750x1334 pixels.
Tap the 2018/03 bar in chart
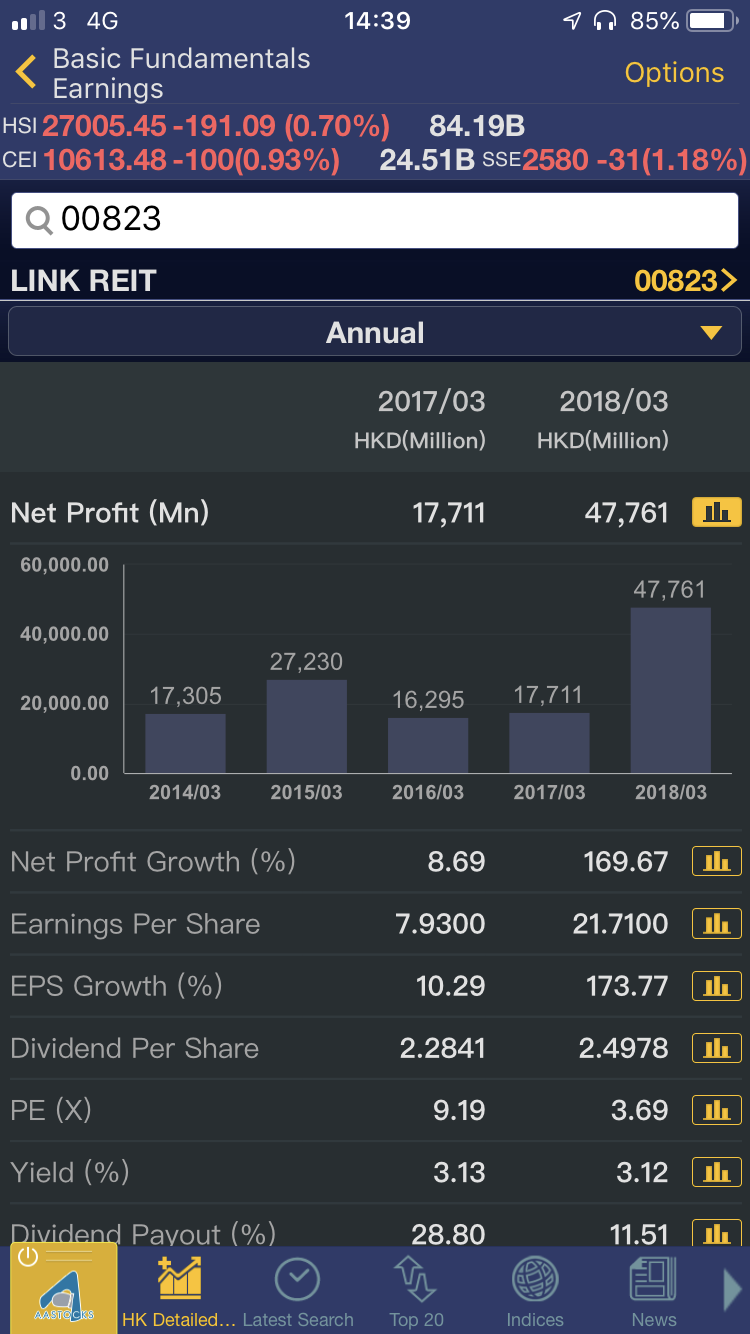point(670,690)
